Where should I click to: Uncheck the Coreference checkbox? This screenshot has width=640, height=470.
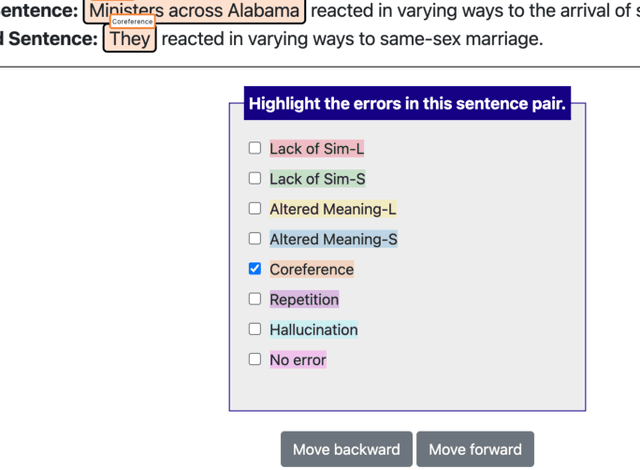[255, 268]
